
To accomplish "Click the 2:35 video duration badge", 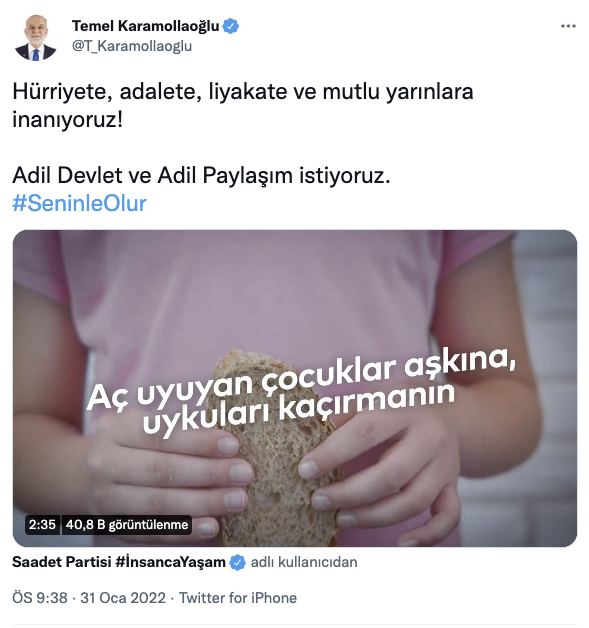I will tap(42, 524).
